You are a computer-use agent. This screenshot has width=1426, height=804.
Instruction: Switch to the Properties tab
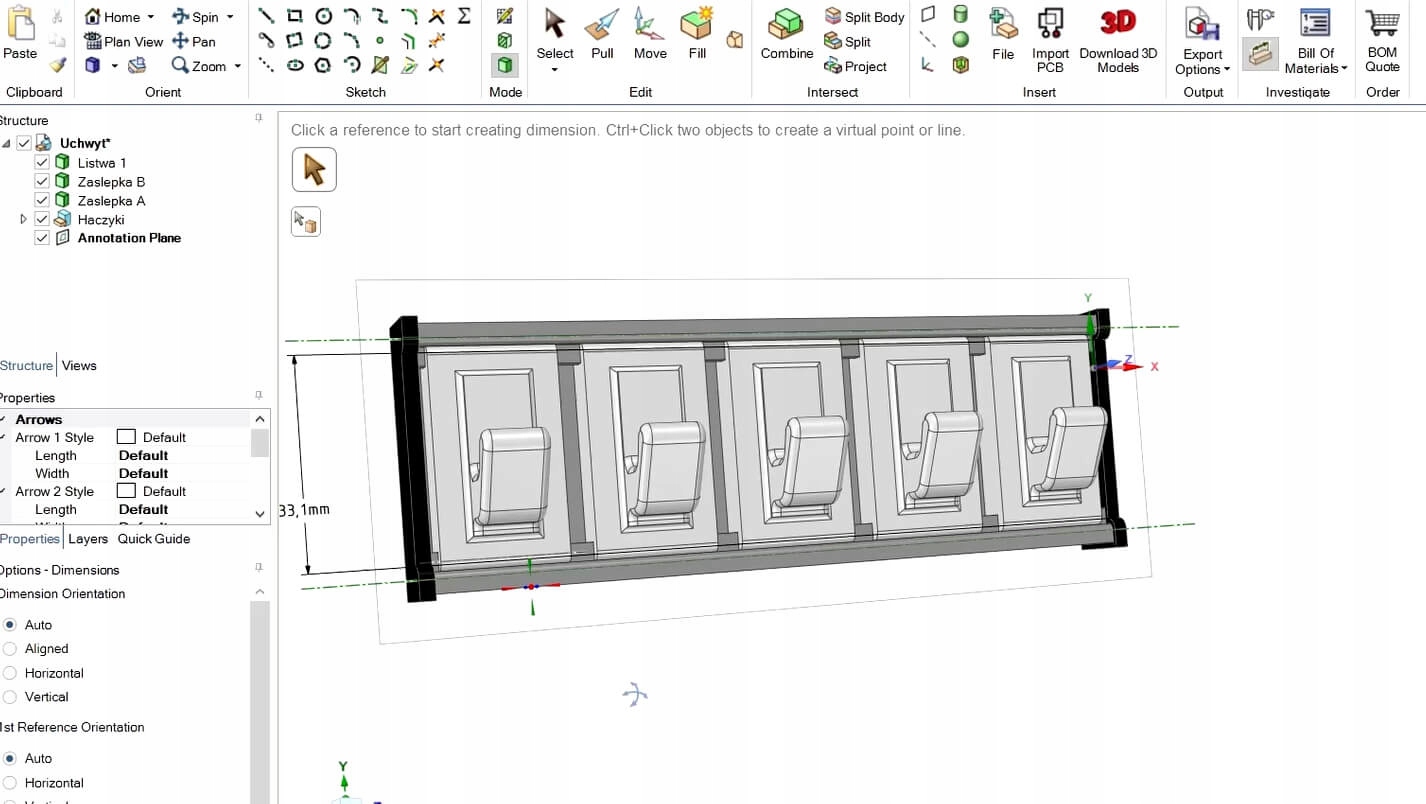[30, 538]
